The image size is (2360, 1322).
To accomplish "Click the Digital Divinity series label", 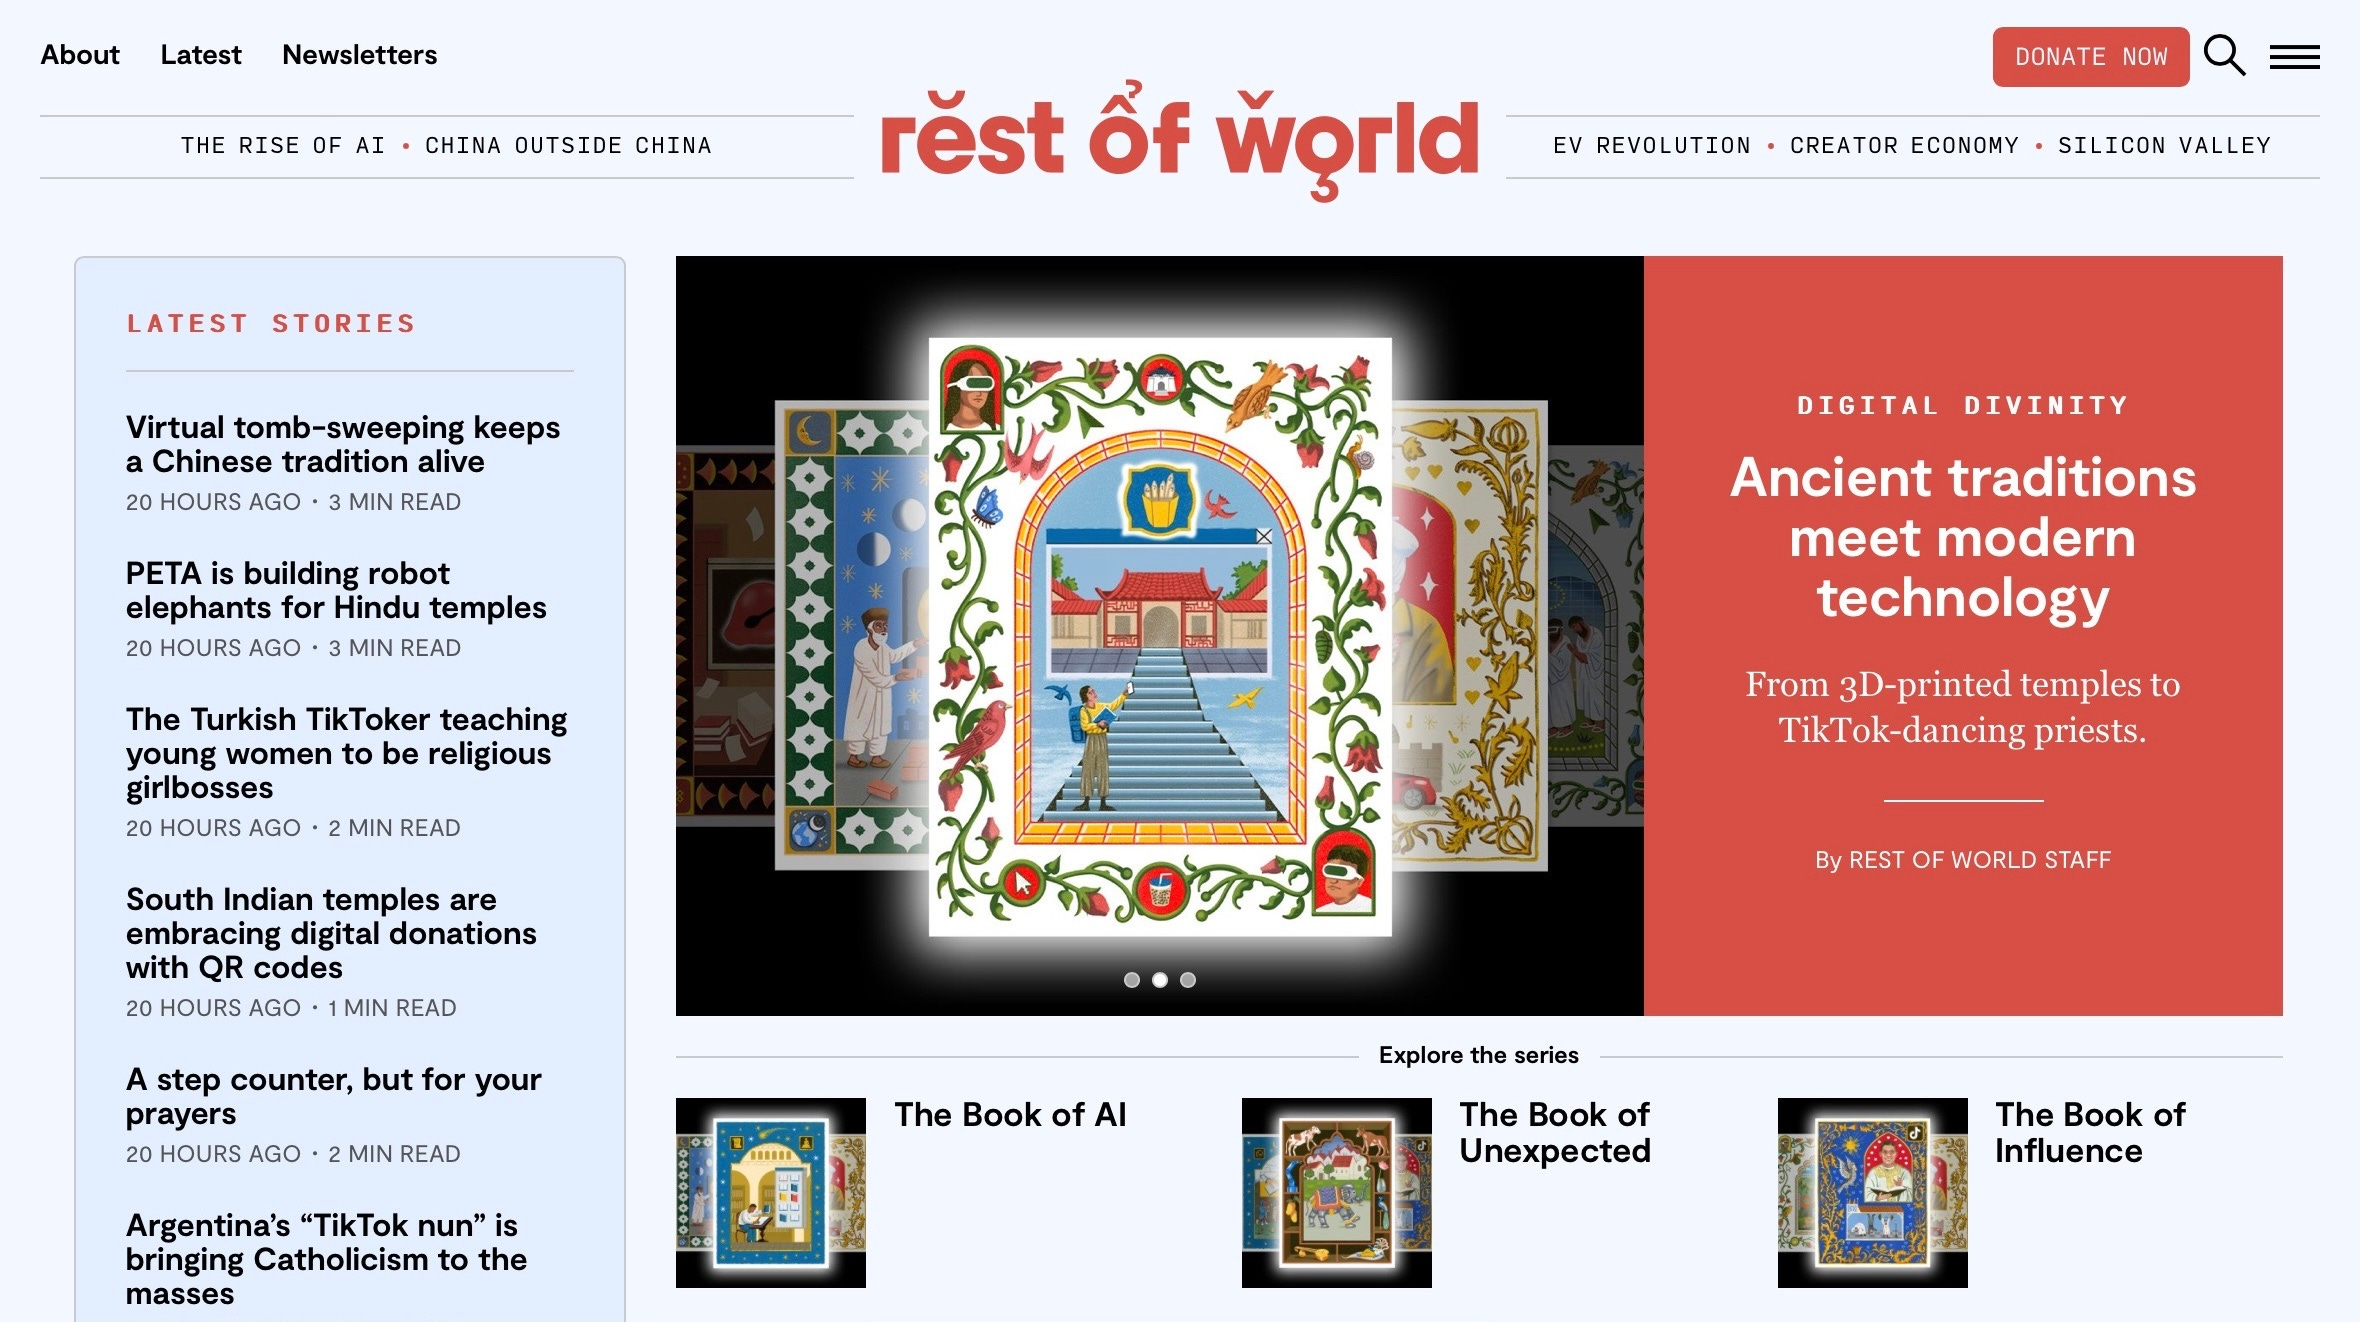I will pyautogui.click(x=1963, y=406).
